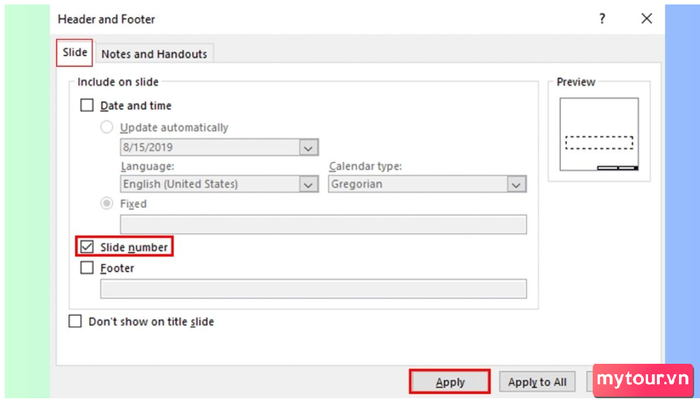Click the mytour.vn logo
This screenshot has width=700, height=405.
640,379
